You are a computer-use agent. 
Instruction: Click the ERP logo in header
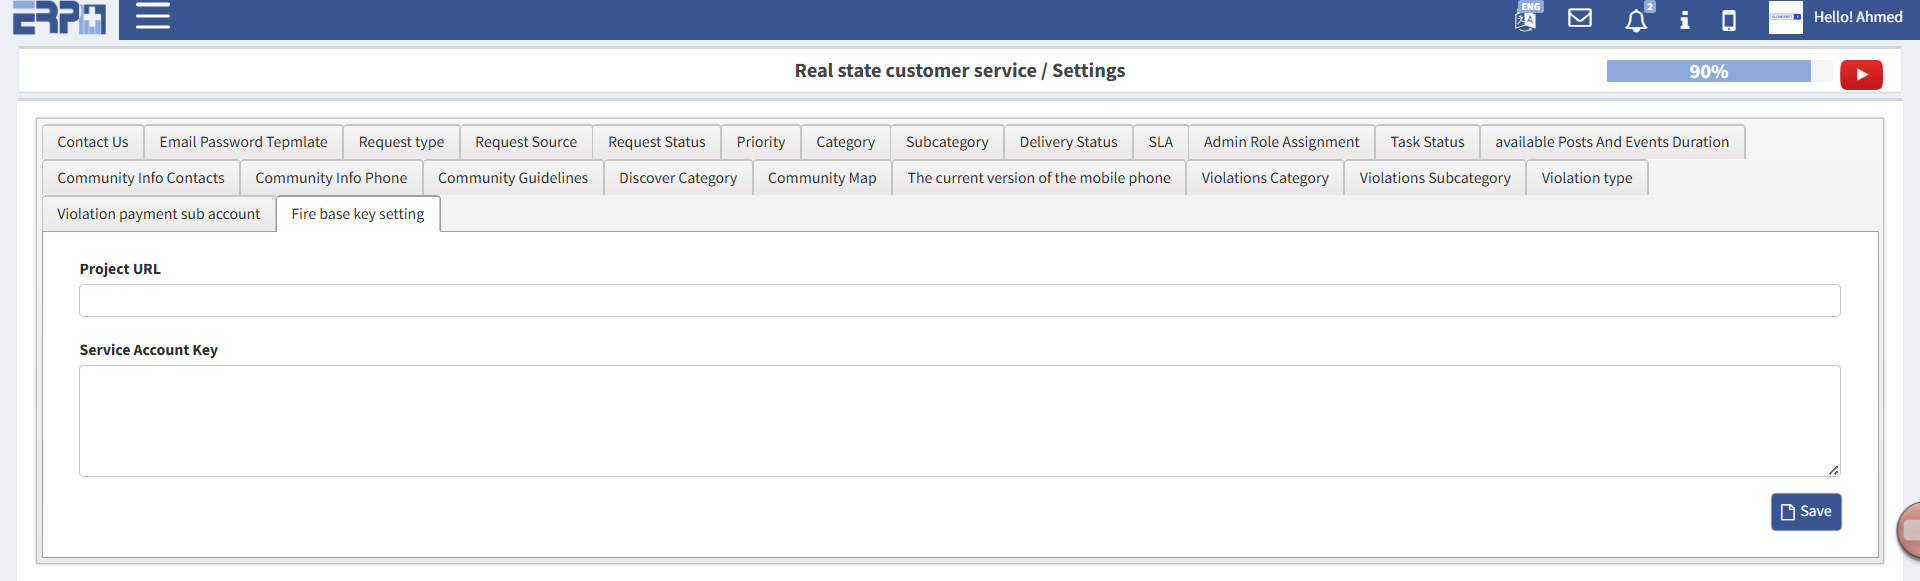(59, 18)
